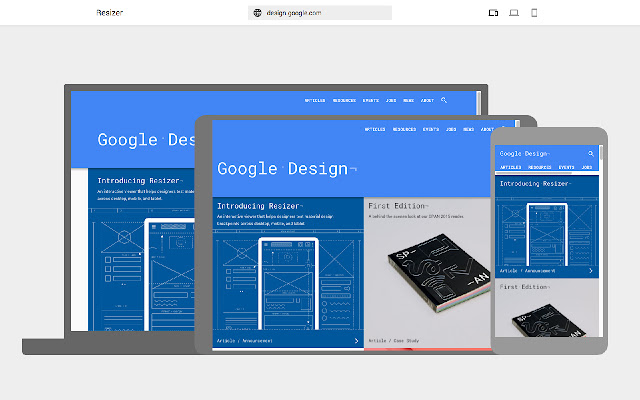Select Resources tab in phone preview
The width and height of the screenshot is (640, 400).
pos(540,167)
